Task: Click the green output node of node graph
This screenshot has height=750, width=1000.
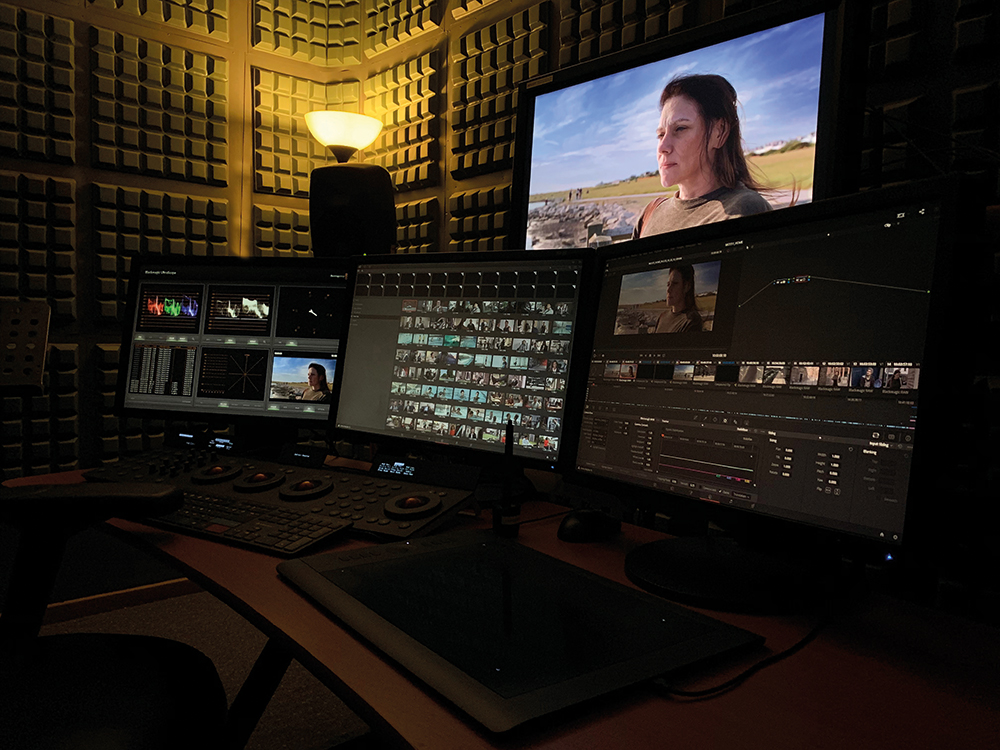Action: [930, 291]
